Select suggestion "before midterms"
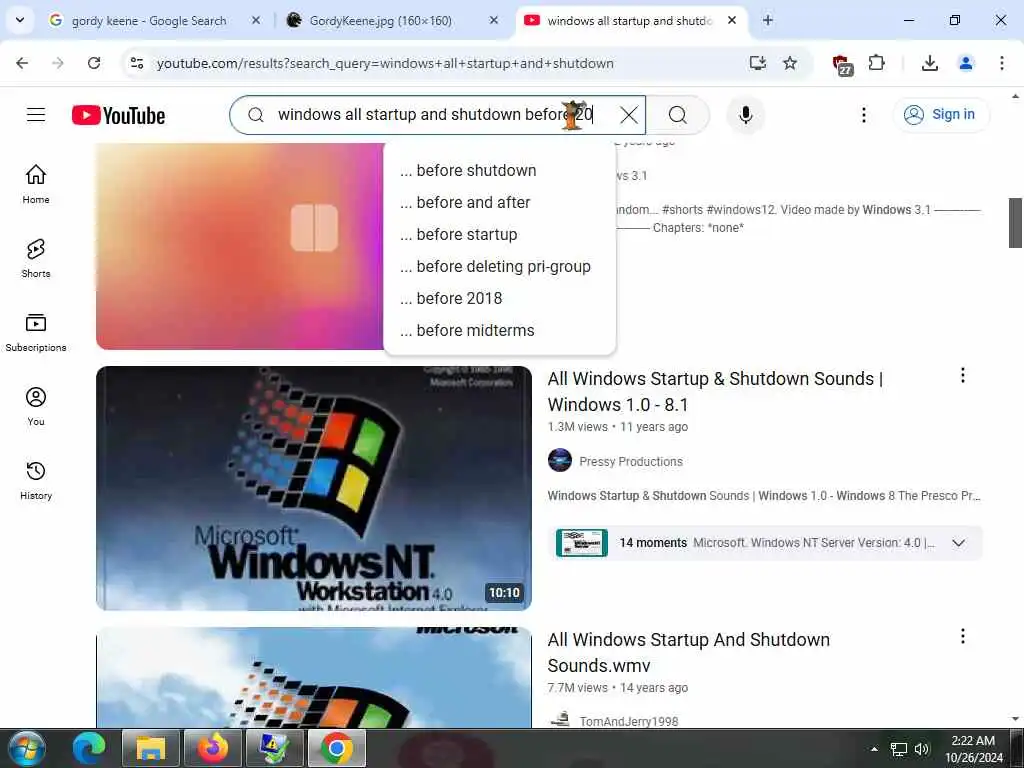This screenshot has height=768, width=1024. tap(500, 330)
